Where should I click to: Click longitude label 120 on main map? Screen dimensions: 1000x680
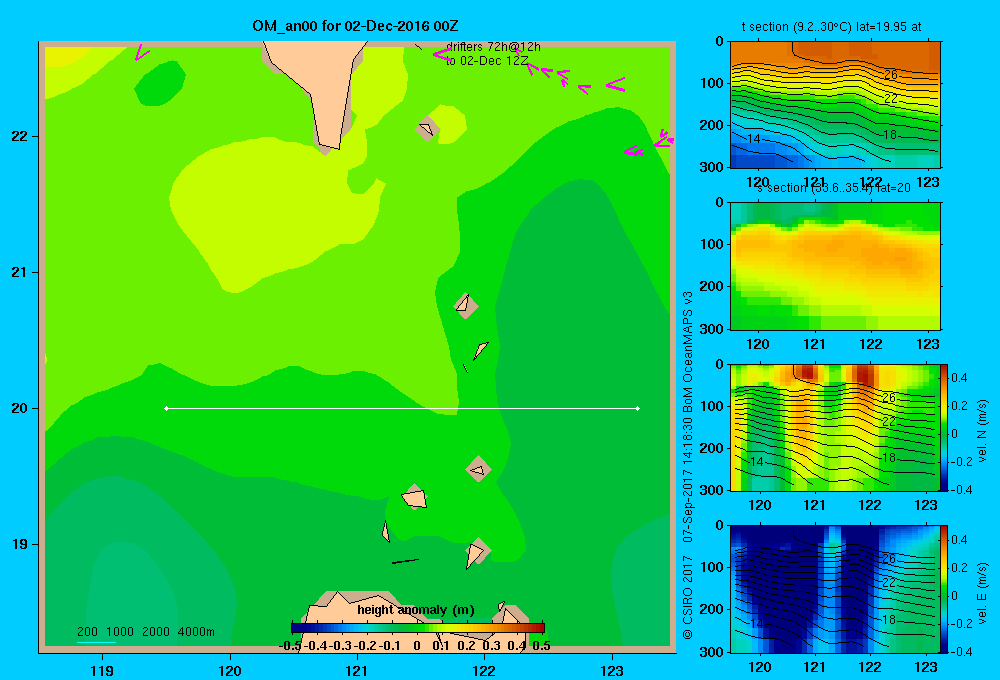230,670
